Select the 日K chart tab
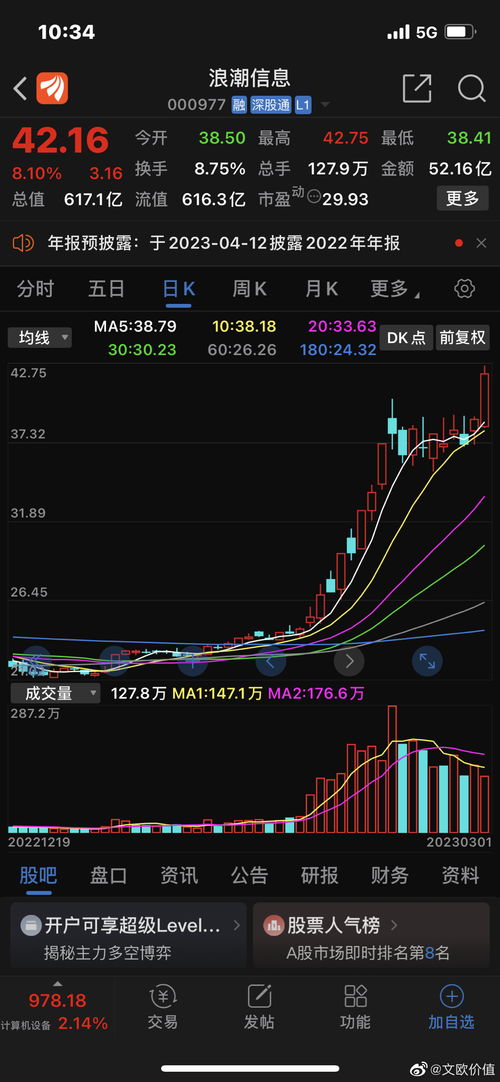 [179, 288]
